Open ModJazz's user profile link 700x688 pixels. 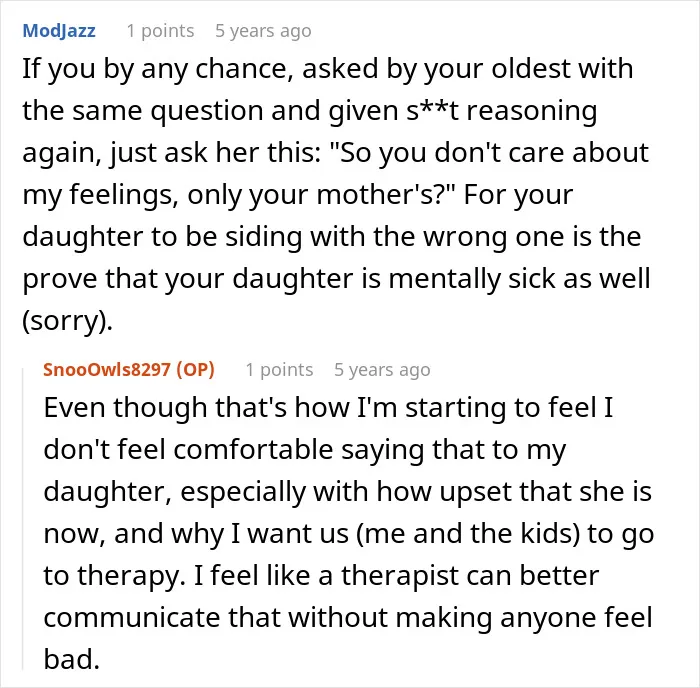click(x=59, y=31)
